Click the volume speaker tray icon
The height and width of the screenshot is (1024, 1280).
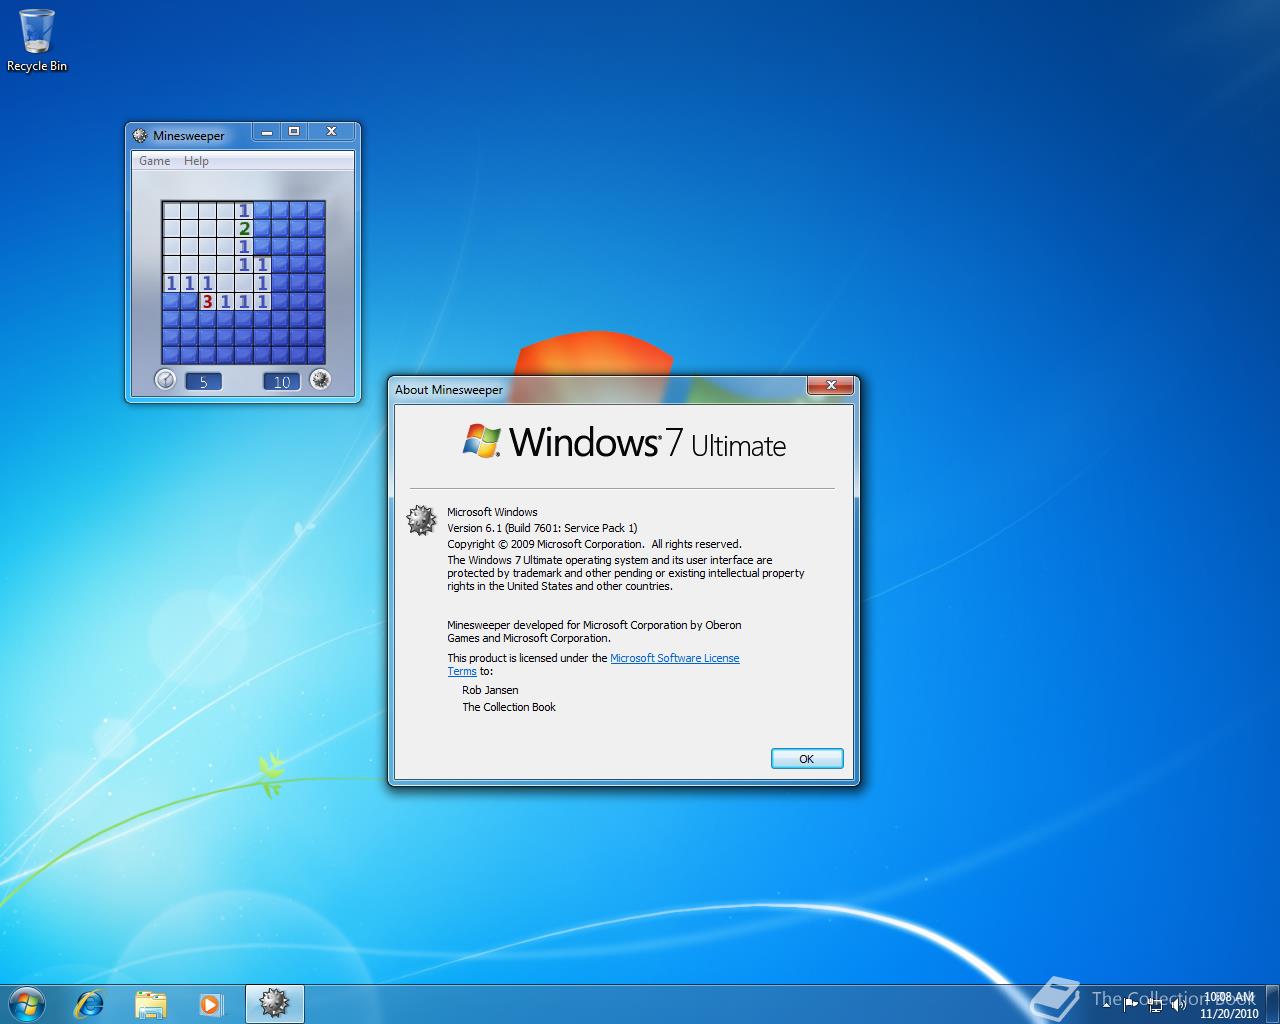coord(1179,1004)
